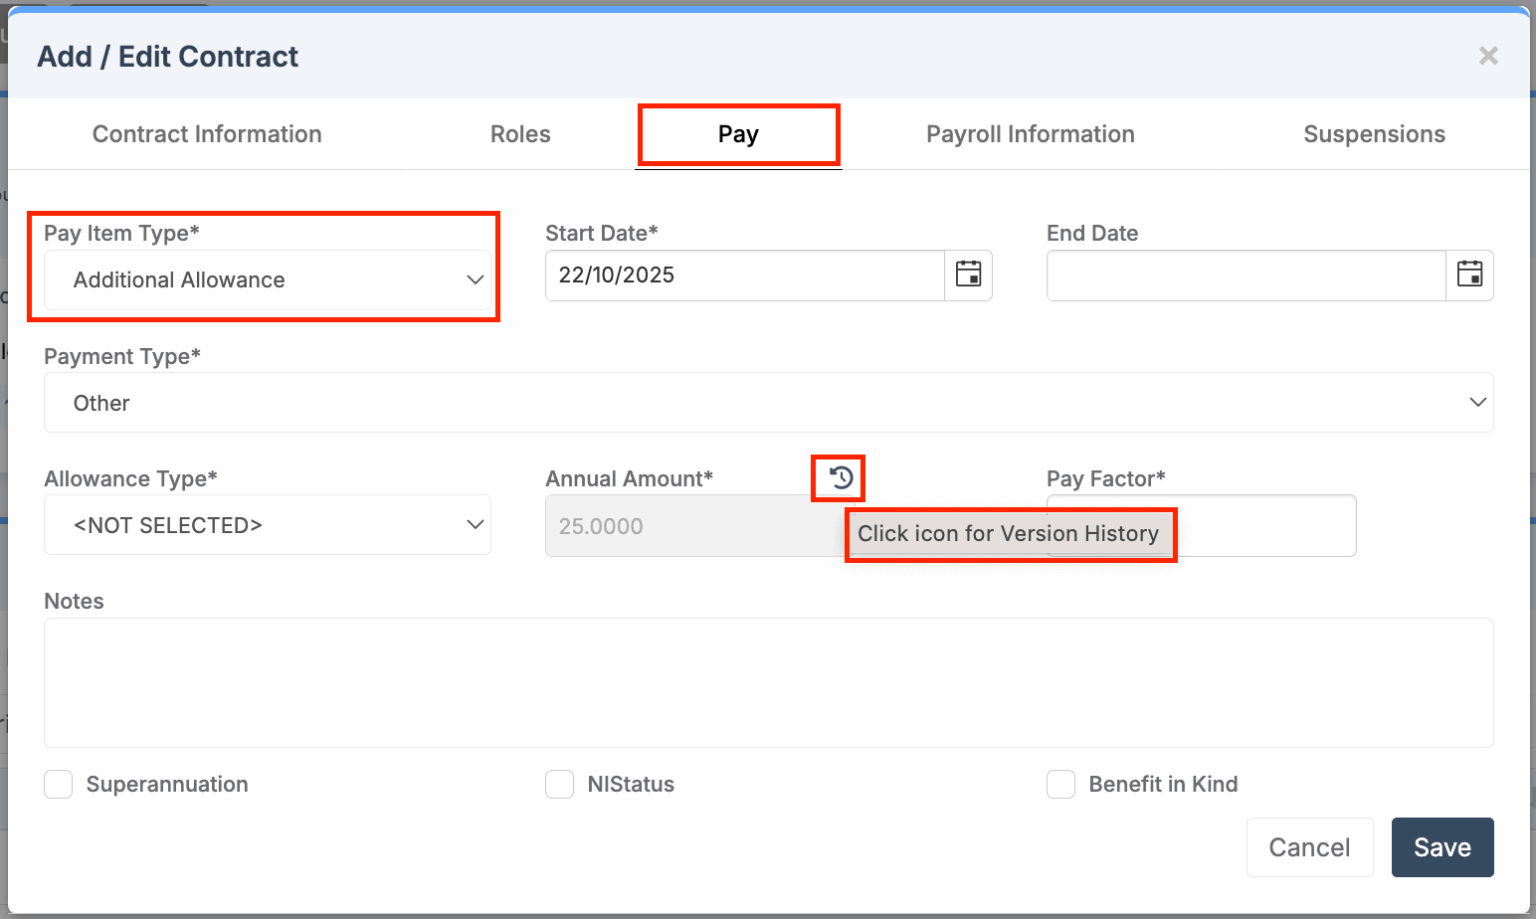Viewport: 1536px width, 919px height.
Task: Click the Version History tooltip popup
Action: coord(1009,534)
